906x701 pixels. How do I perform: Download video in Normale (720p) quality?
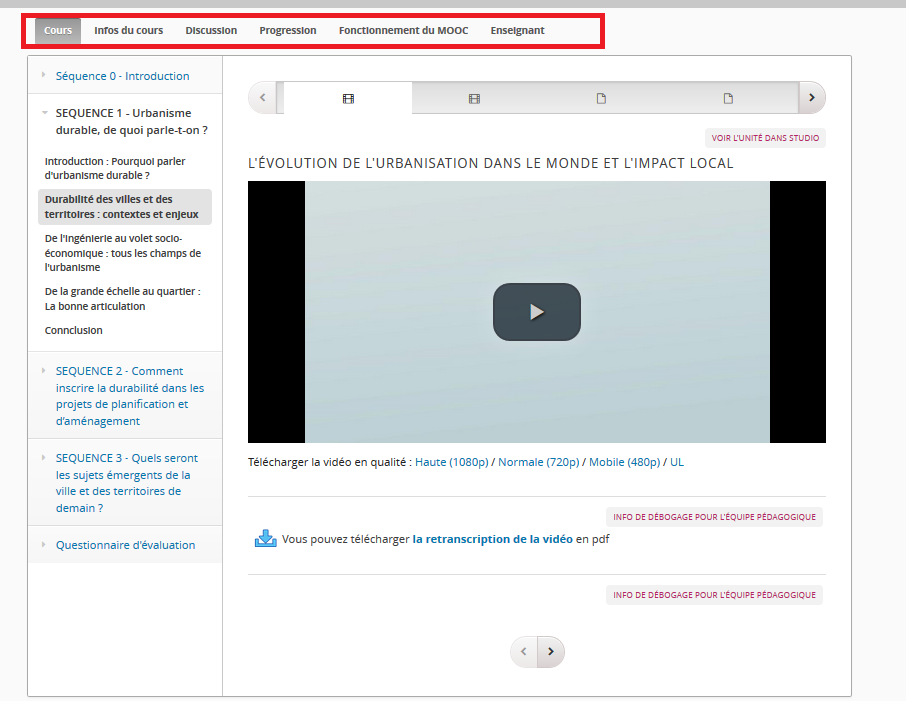tap(539, 462)
